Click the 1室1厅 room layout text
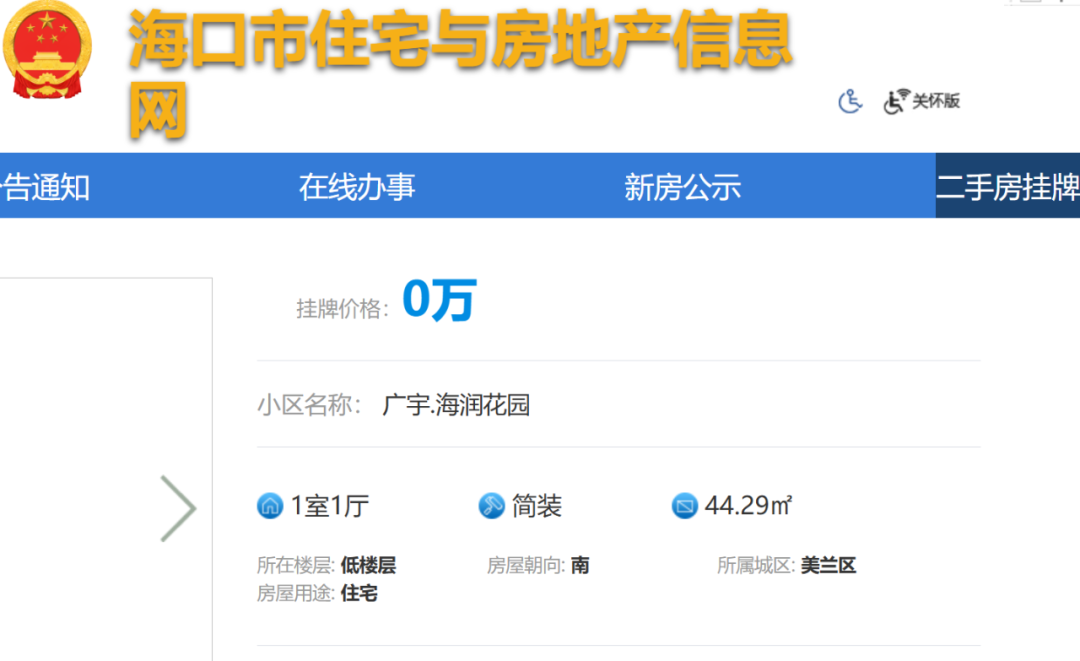1080x661 pixels. 330,506
